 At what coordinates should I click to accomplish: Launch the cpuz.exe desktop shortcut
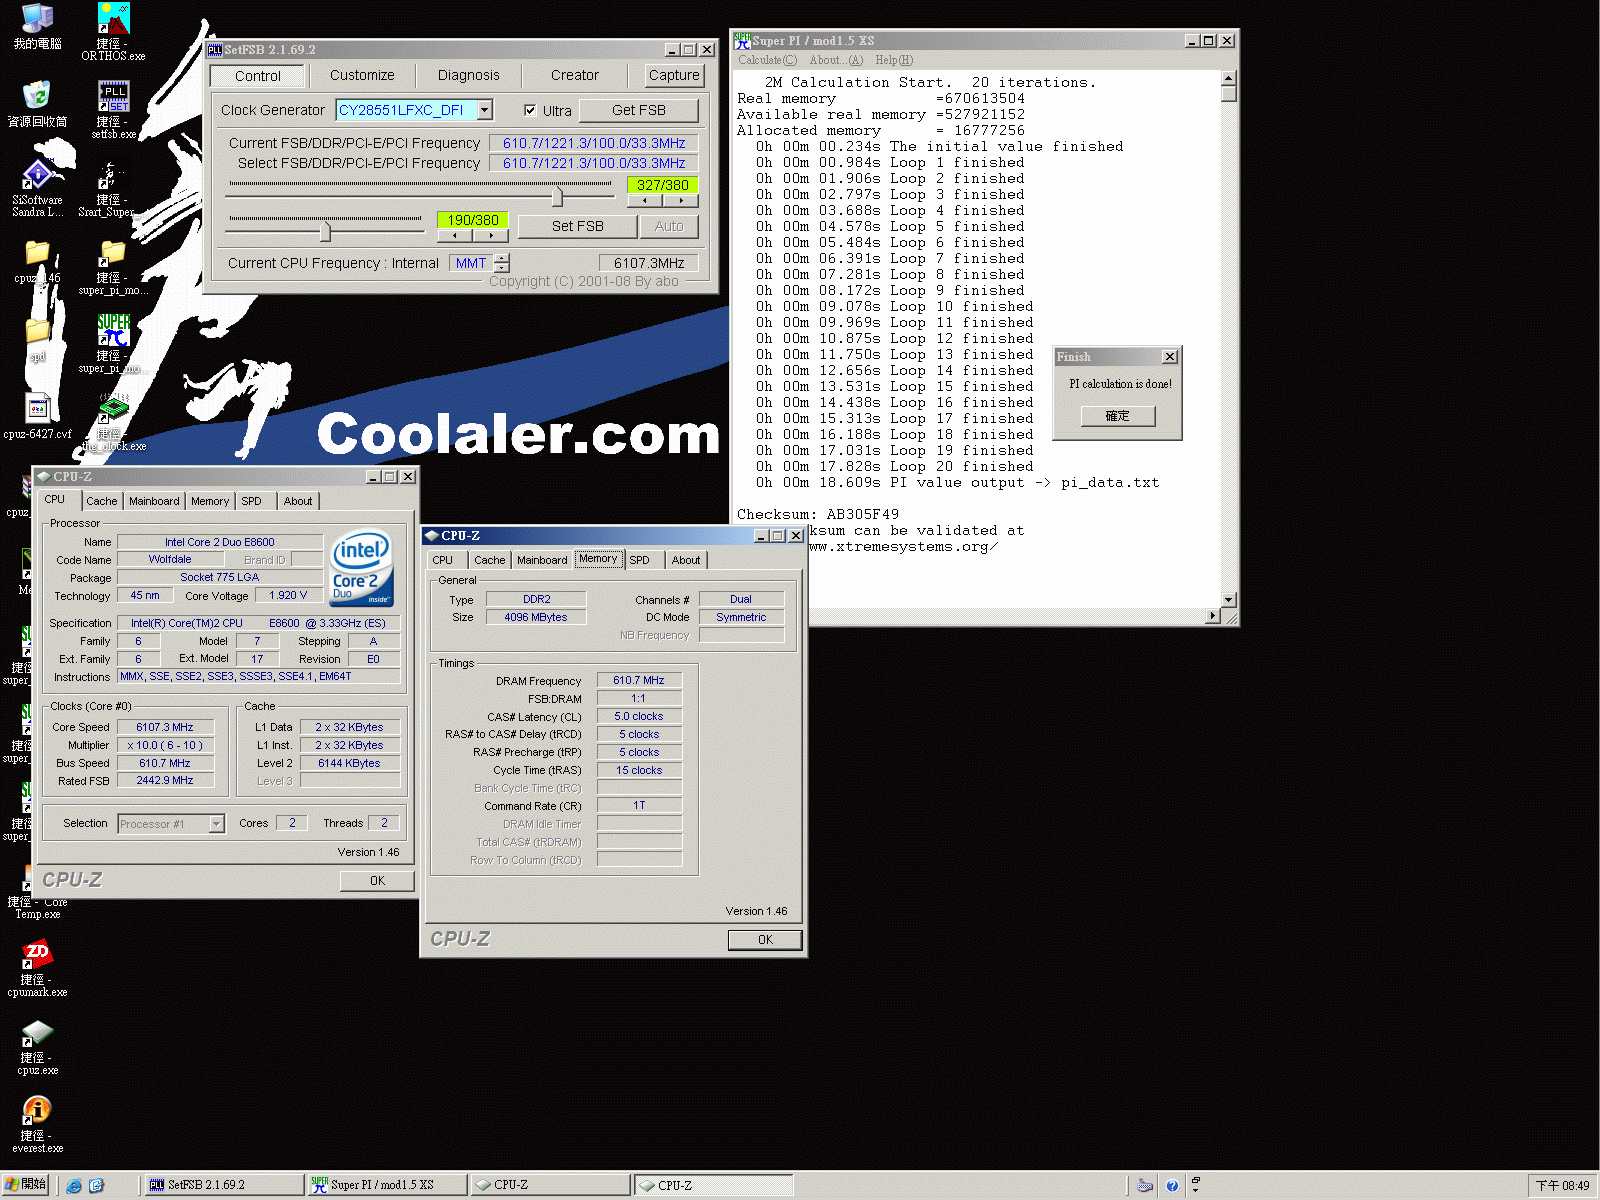pos(37,1033)
